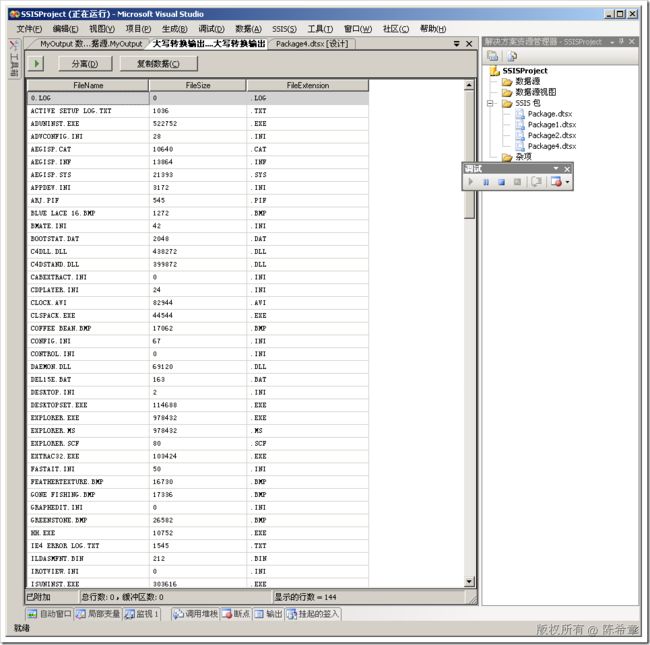Image resolution: width=650 pixels, height=645 pixels.
Task: Open the SSIS(S) menu
Action: pyautogui.click(x=284, y=29)
